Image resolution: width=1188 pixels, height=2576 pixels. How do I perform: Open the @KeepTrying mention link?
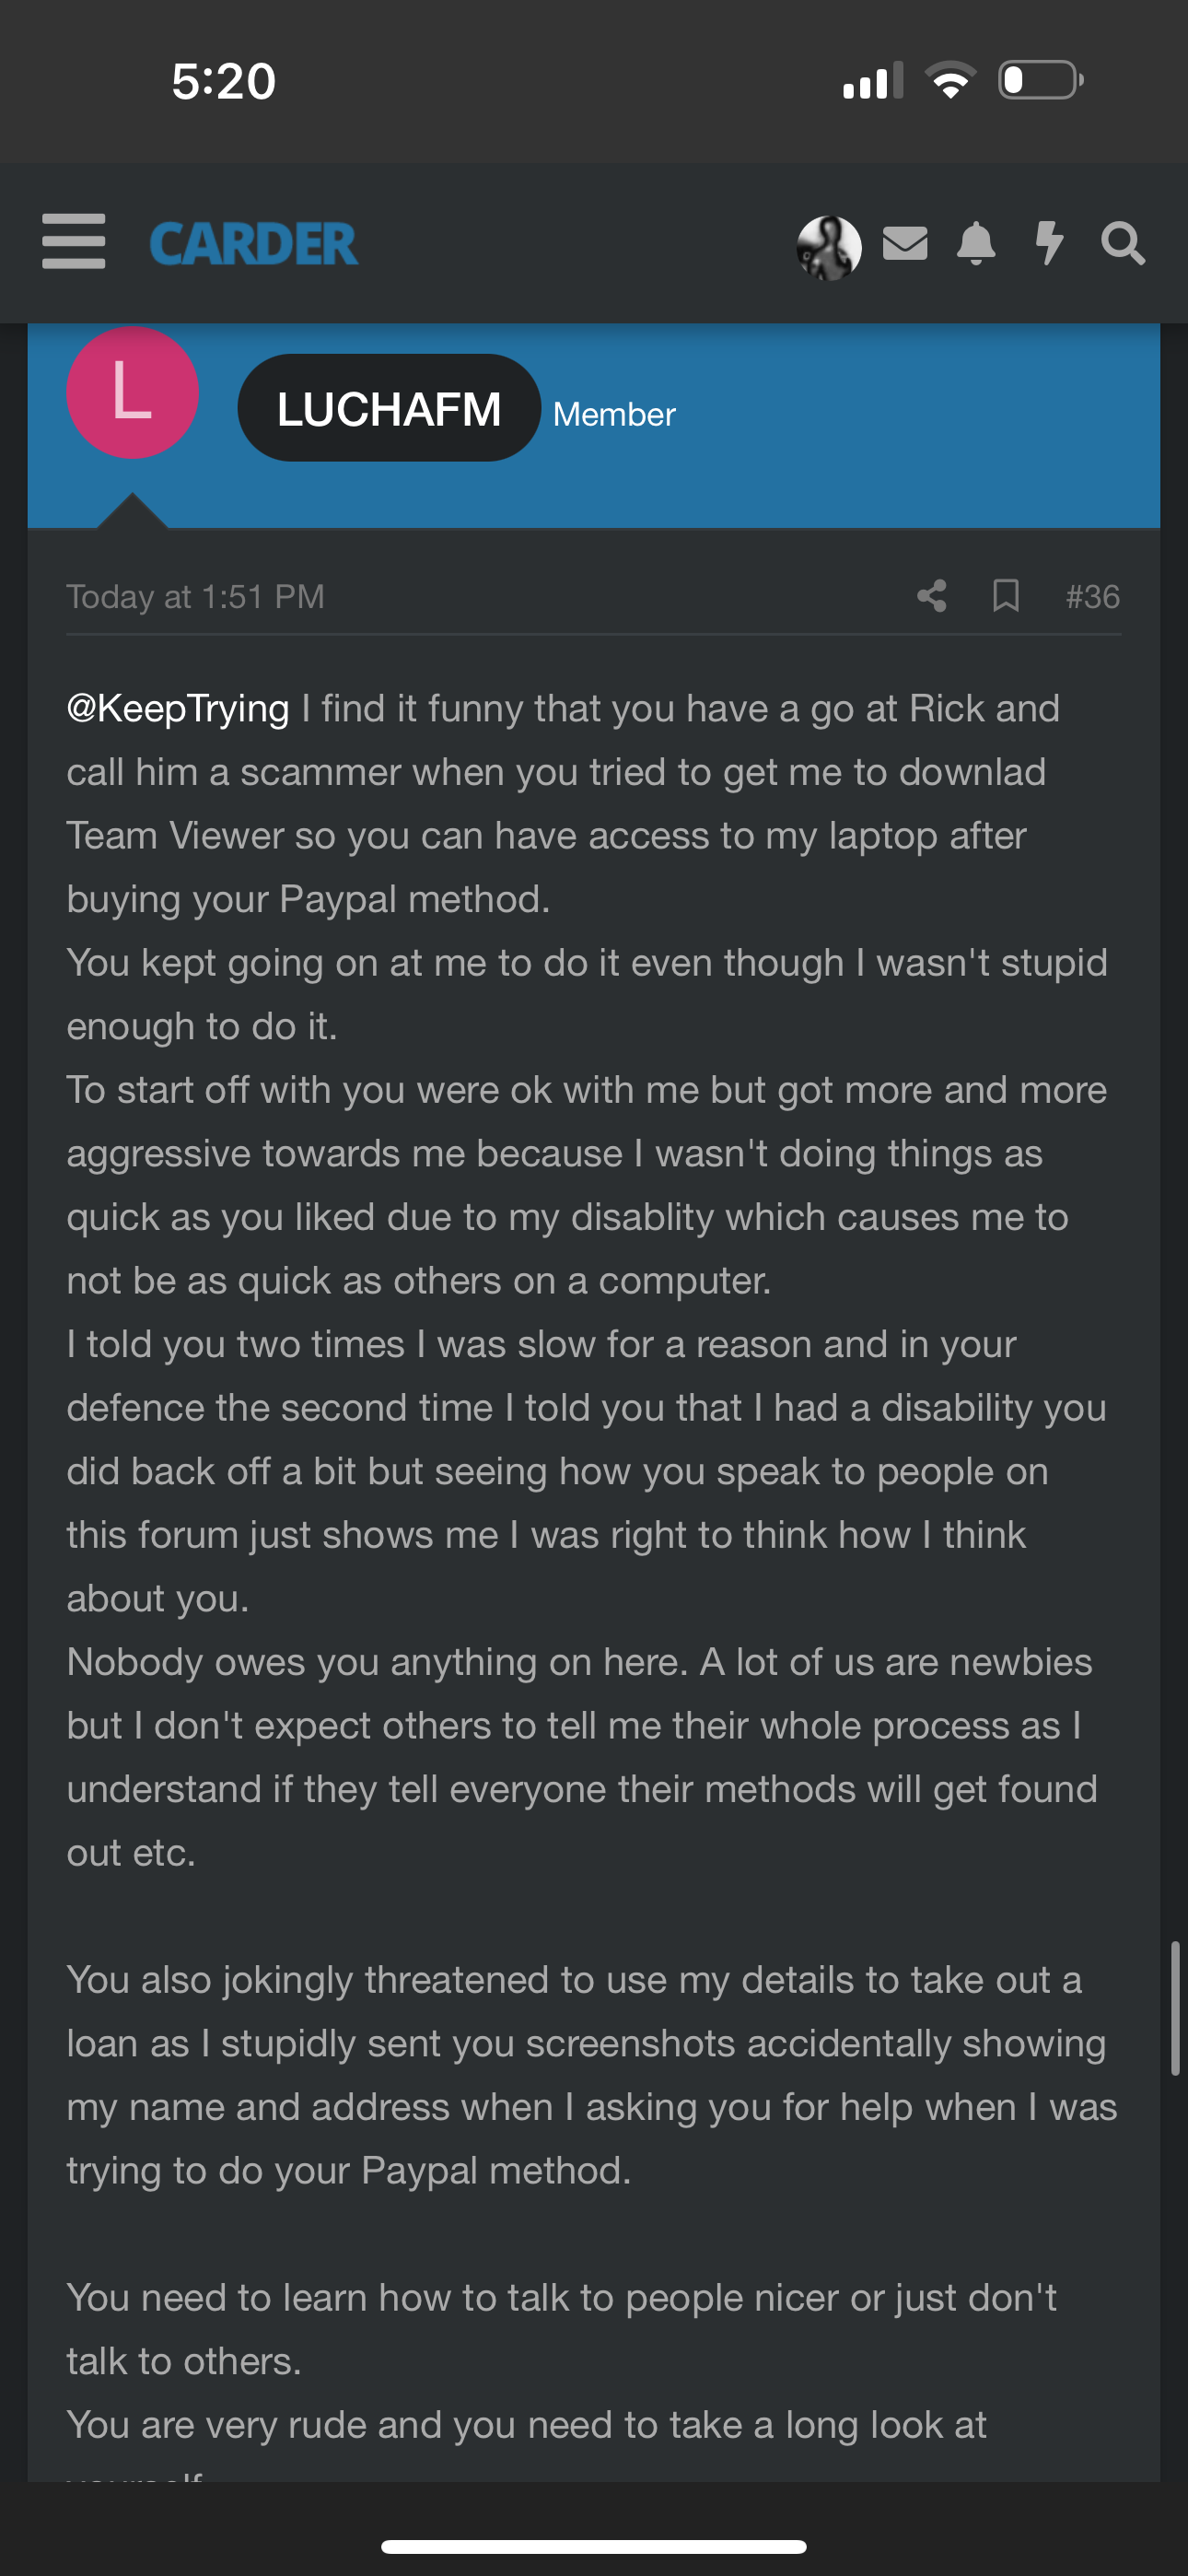[178, 708]
